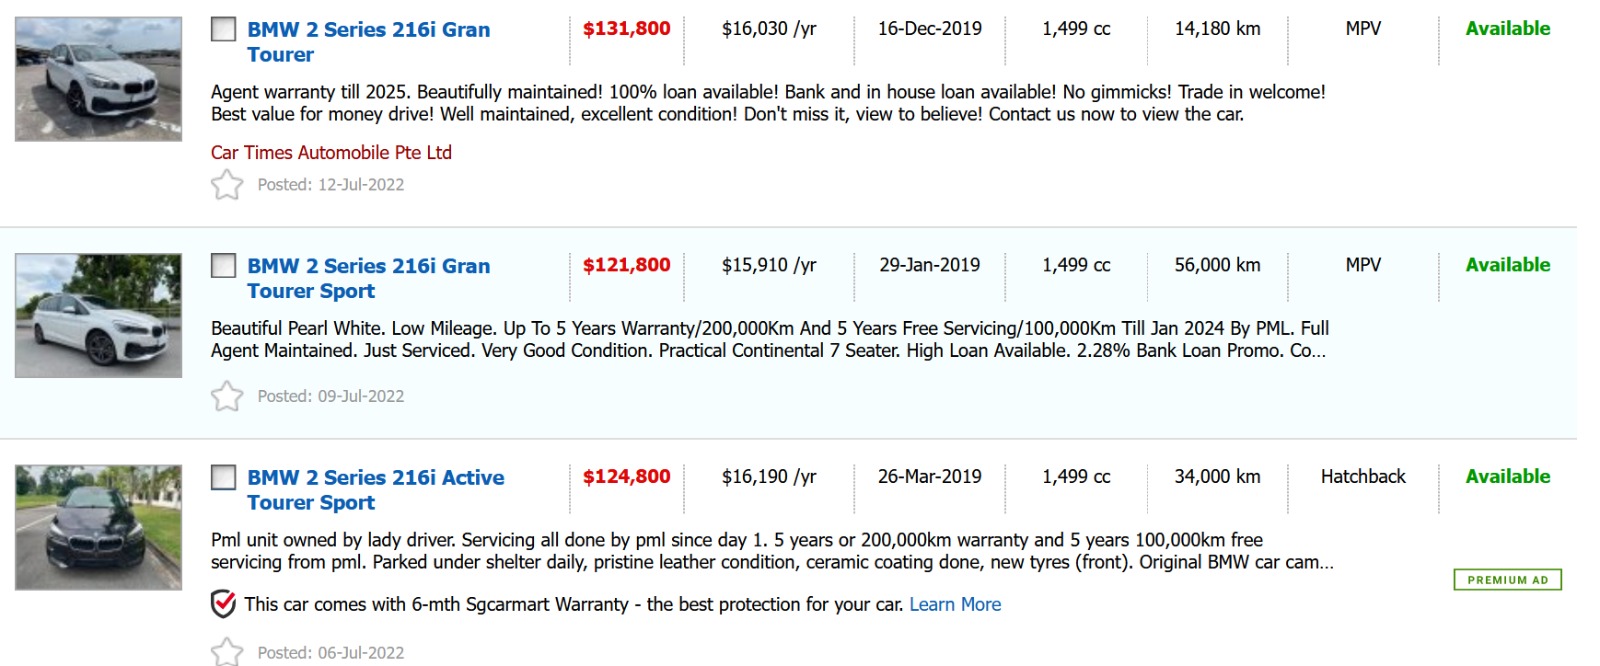The image size is (1600, 666).
Task: Check the 216i Active Tourer Sport box
Action: 223,477
